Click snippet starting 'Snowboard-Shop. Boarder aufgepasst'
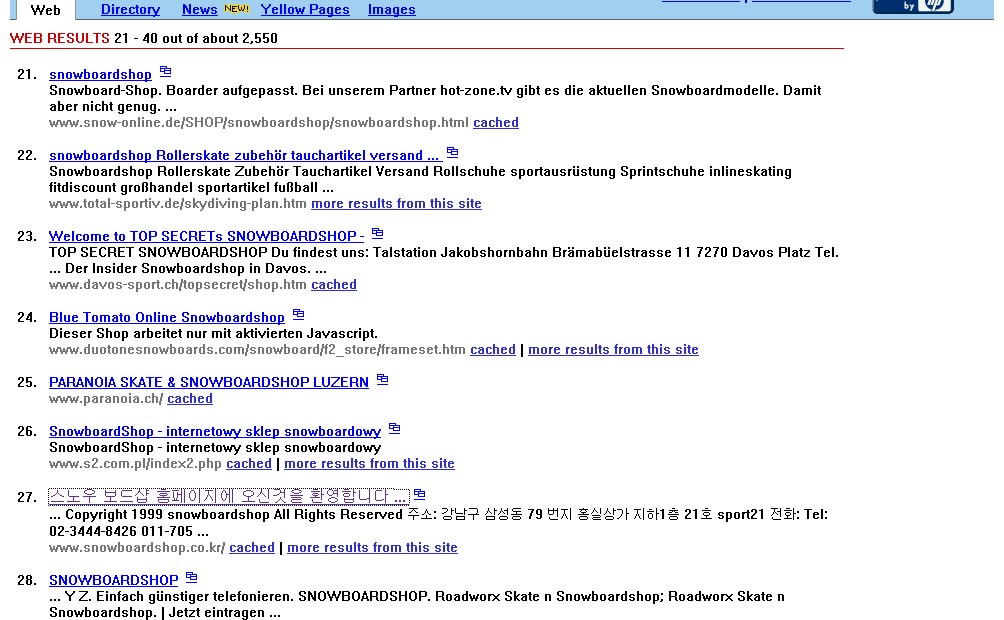The image size is (1004, 620). coord(435,99)
